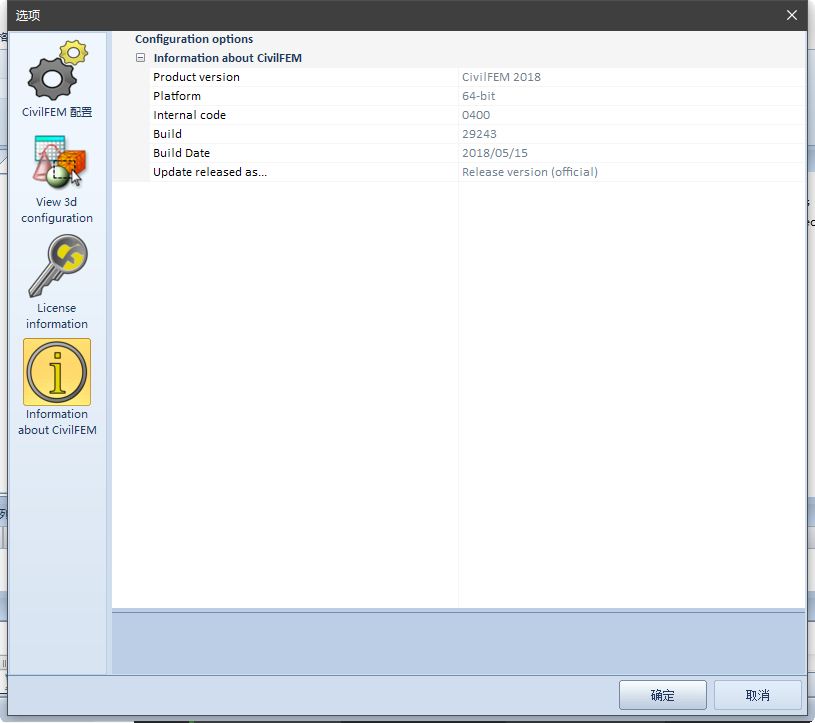
Task: Click the Information about CivilFEM group header
Action: point(227,58)
